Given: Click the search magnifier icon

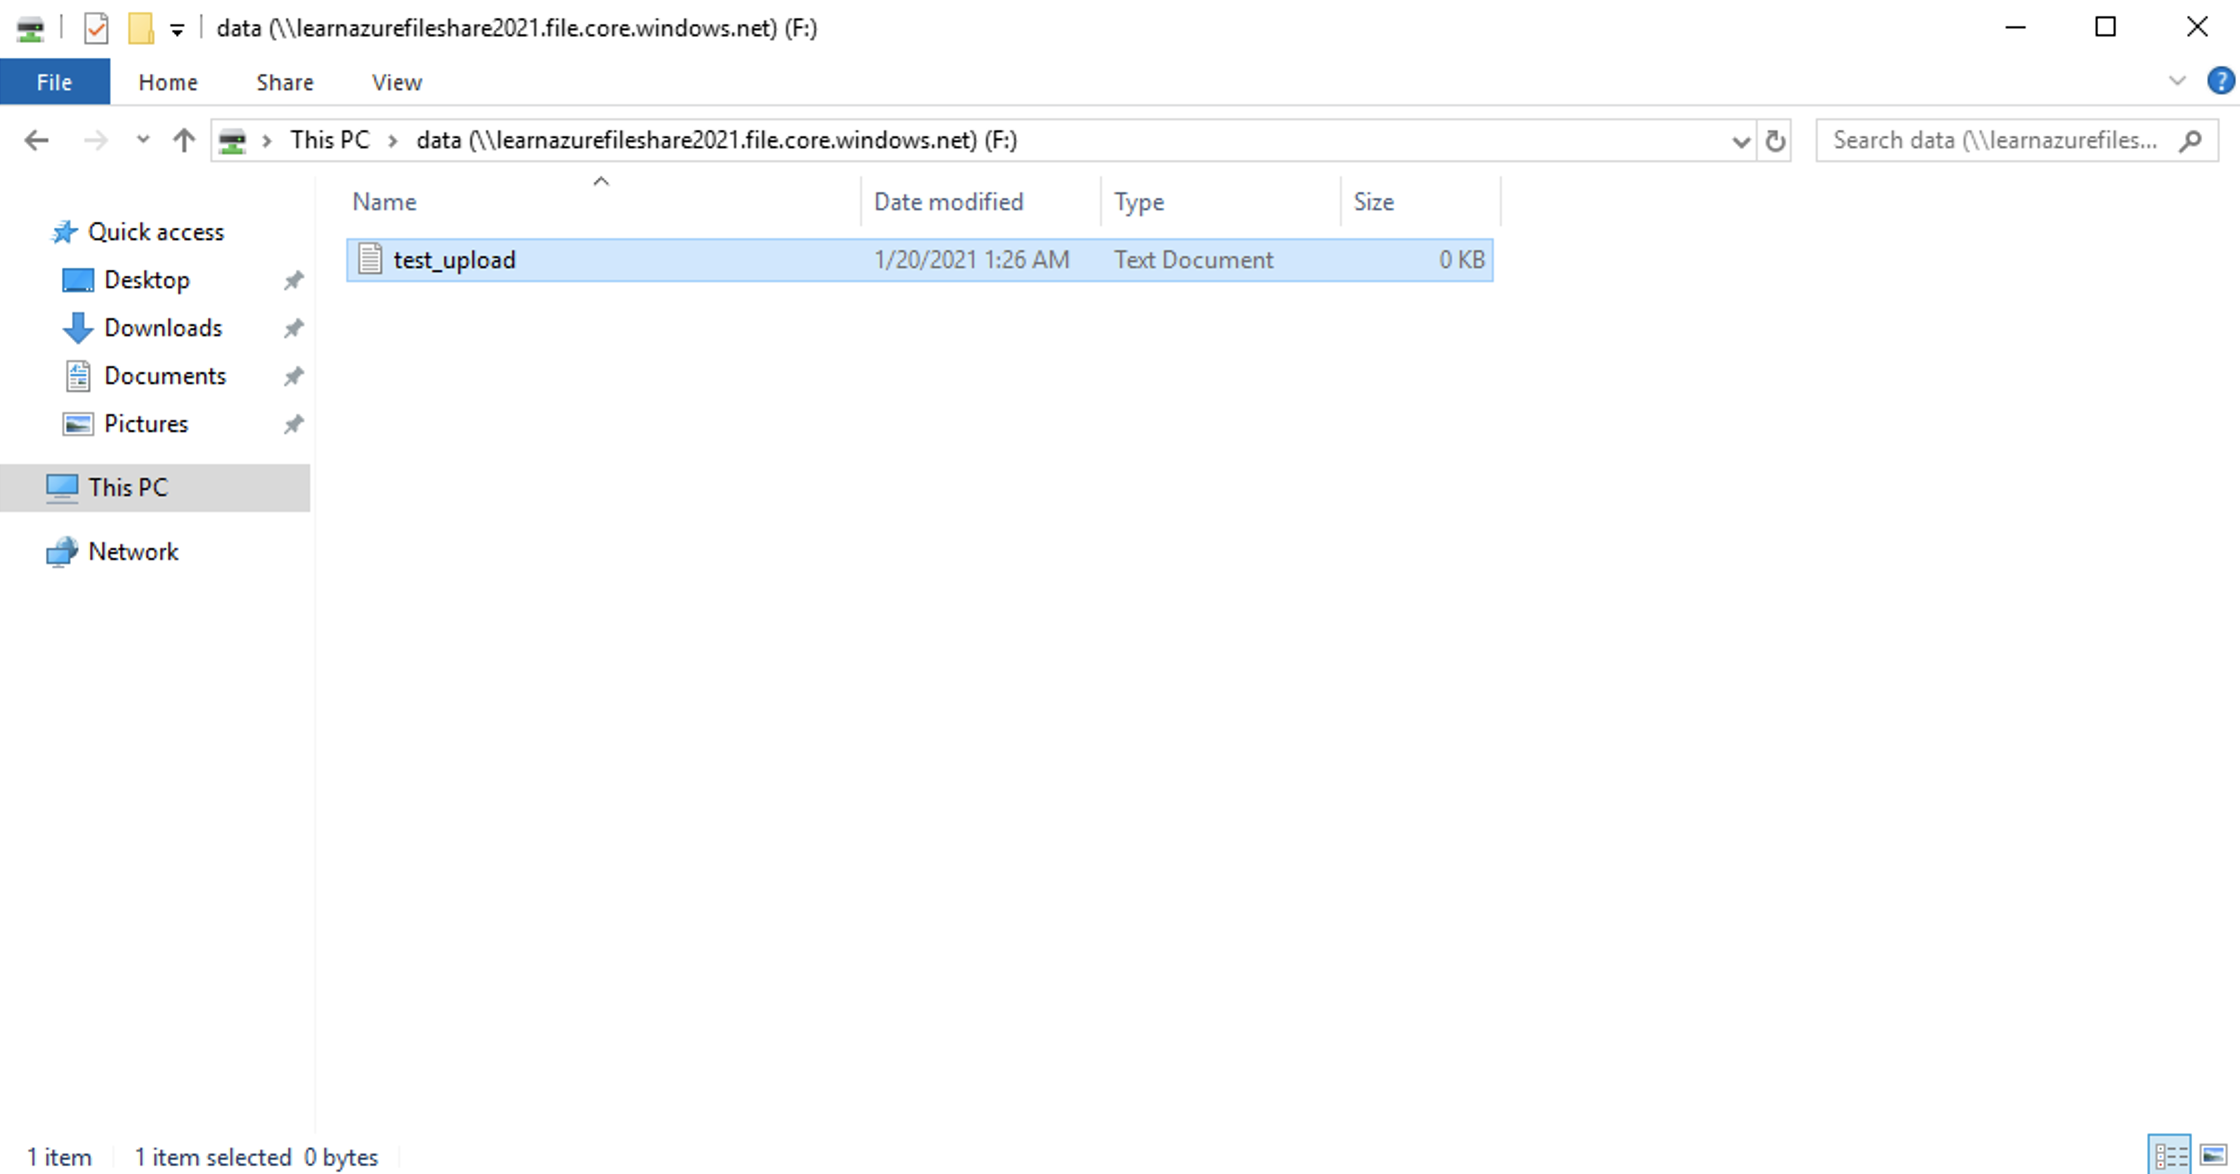Looking at the screenshot, I should [2190, 141].
